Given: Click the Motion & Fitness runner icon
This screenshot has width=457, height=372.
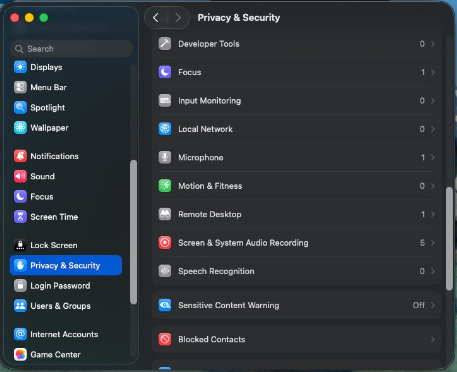Looking at the screenshot, I should coord(165,186).
